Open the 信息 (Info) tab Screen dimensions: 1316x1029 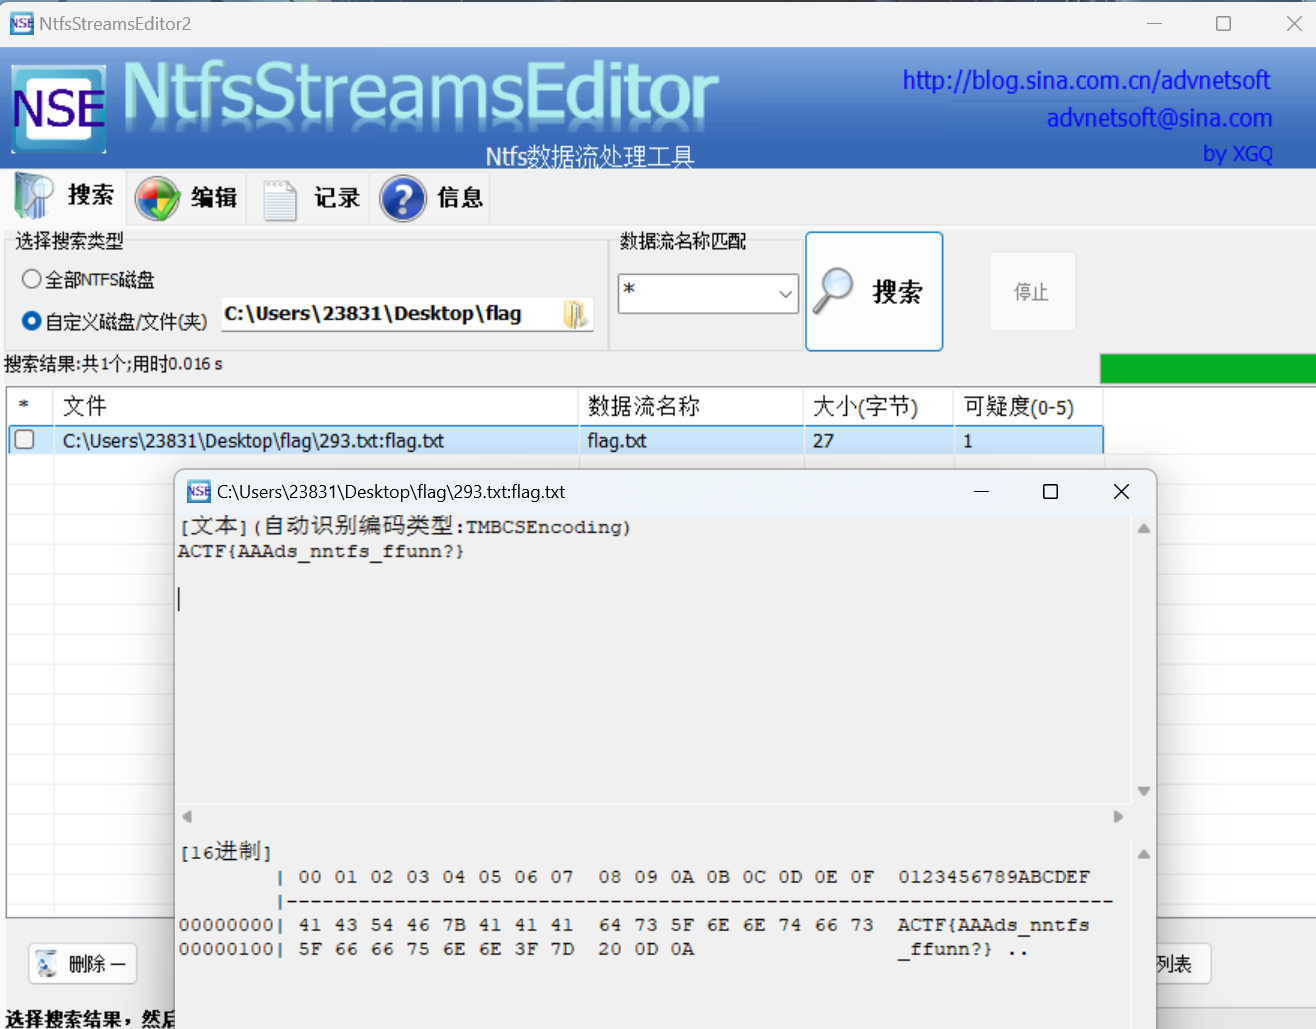coord(433,198)
